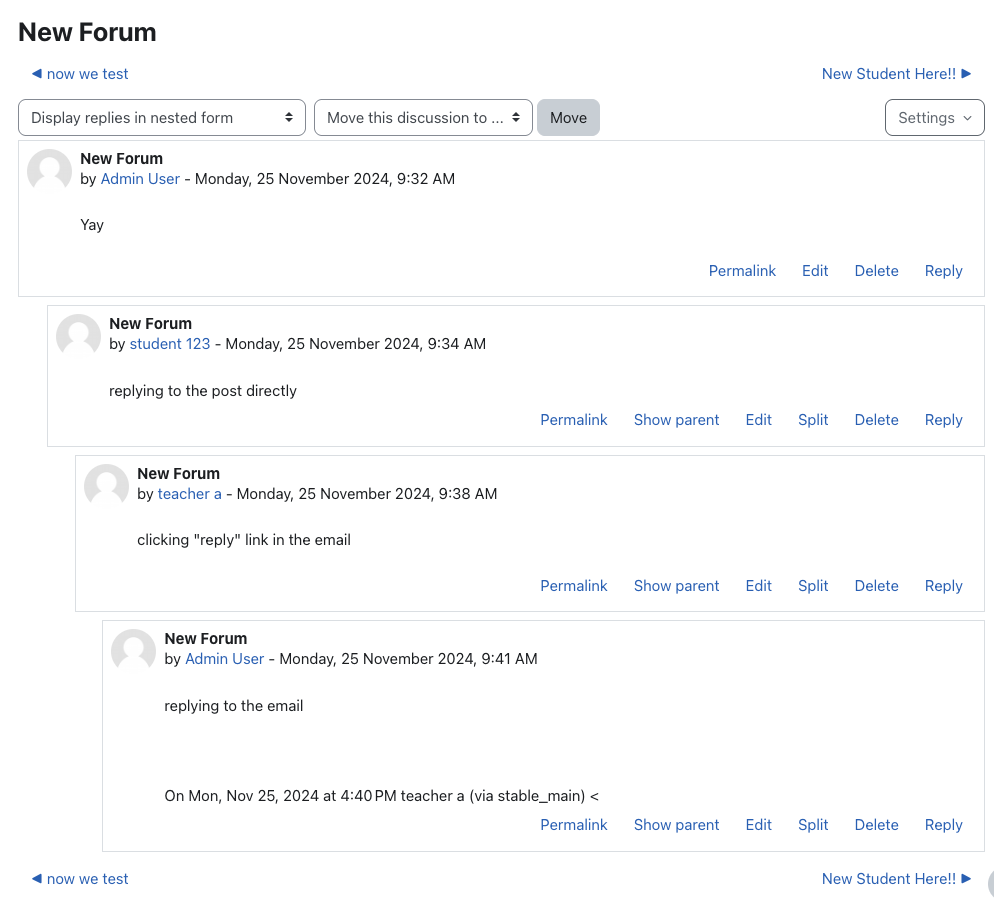Reply to the original Yay post
This screenshot has height=898, width=994.
(943, 271)
